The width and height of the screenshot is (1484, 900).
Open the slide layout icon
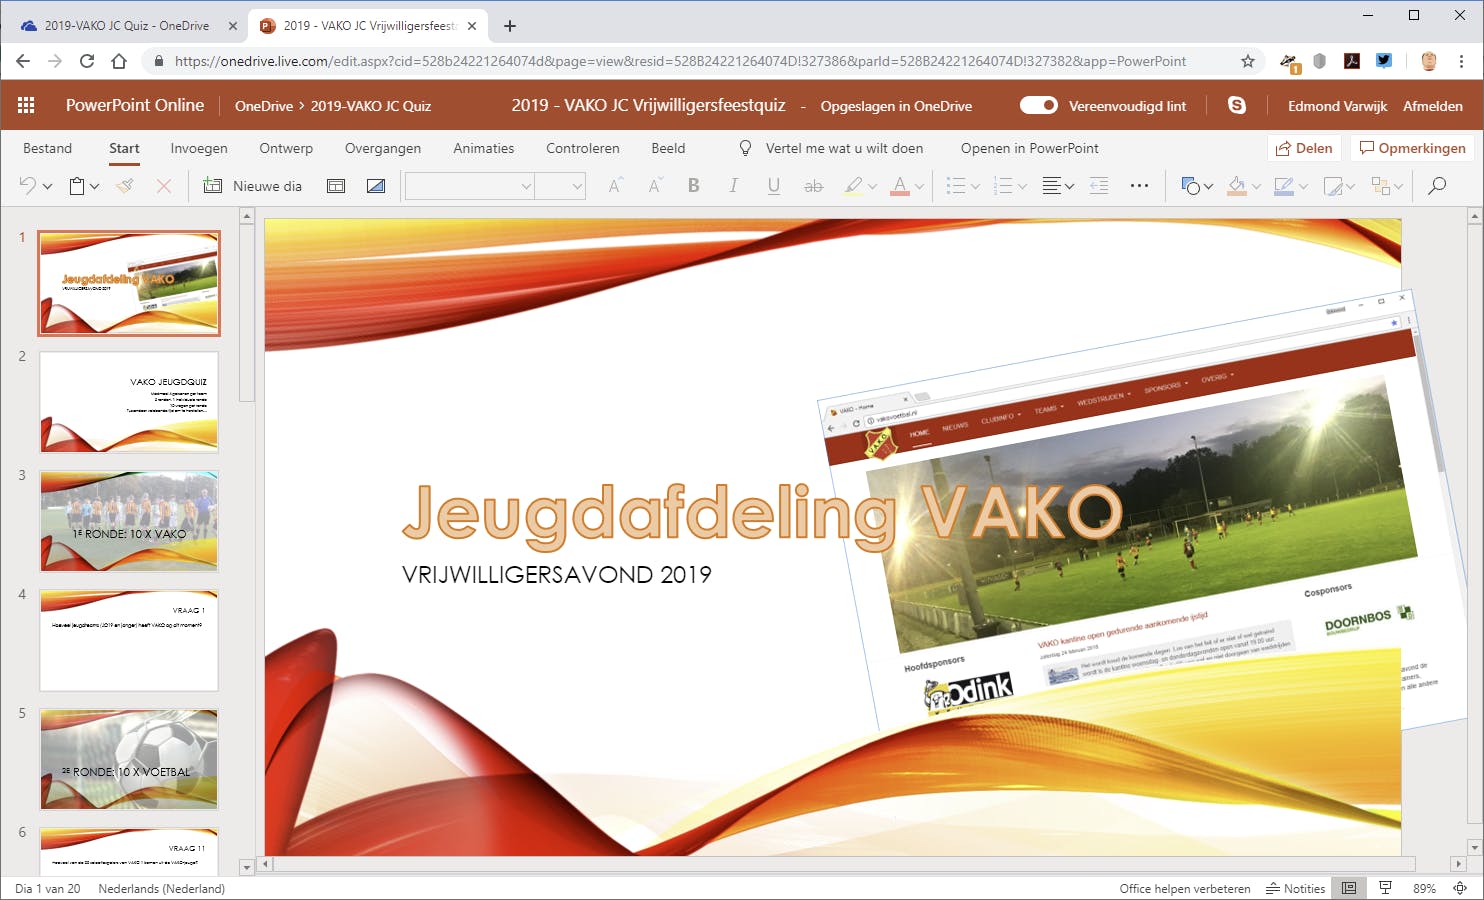[x=336, y=186]
